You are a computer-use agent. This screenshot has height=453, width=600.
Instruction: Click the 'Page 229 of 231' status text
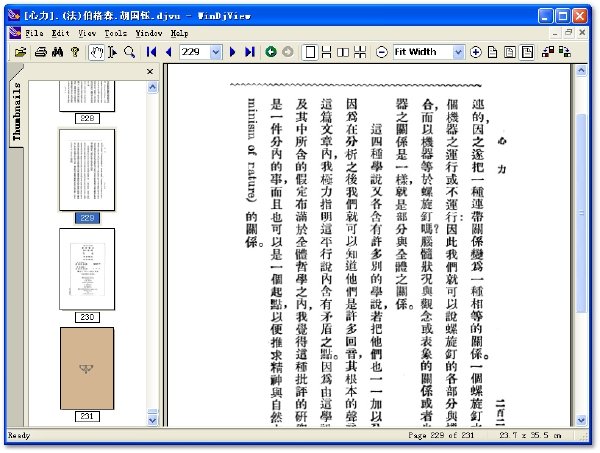(441, 435)
